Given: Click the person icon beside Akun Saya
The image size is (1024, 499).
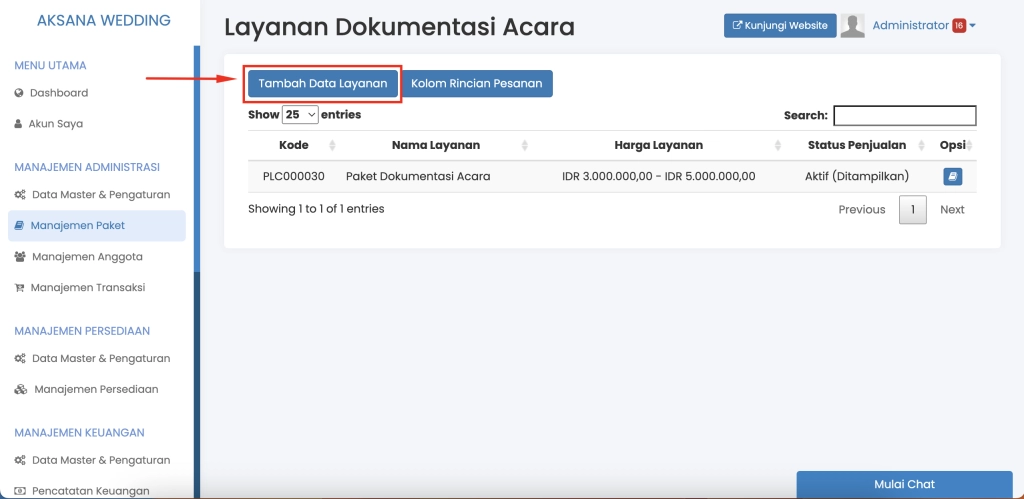Looking at the screenshot, I should (18, 123).
